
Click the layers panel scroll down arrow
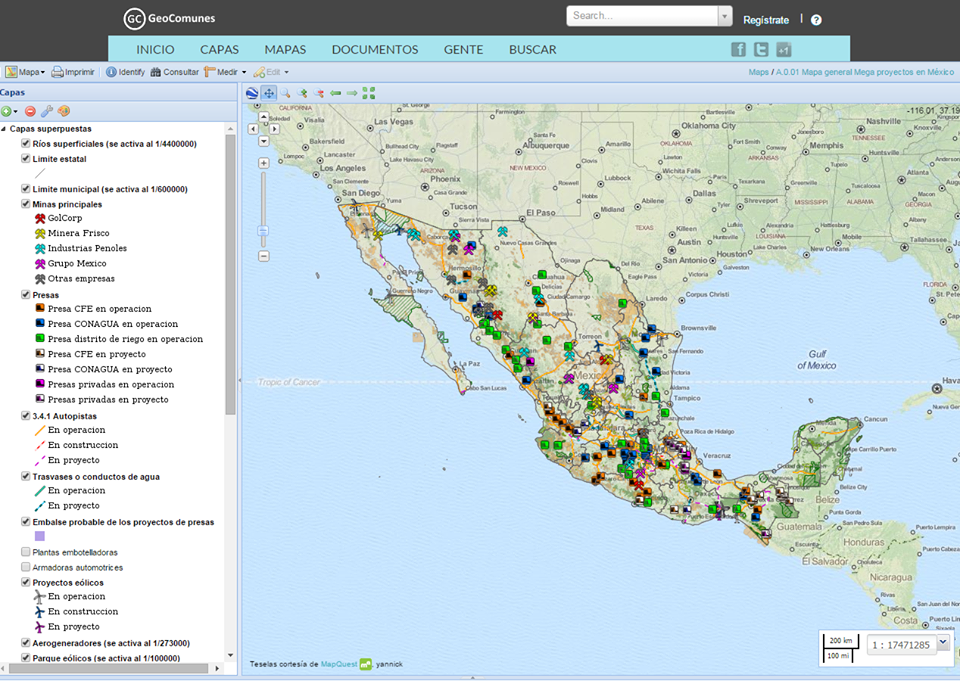coord(230,656)
